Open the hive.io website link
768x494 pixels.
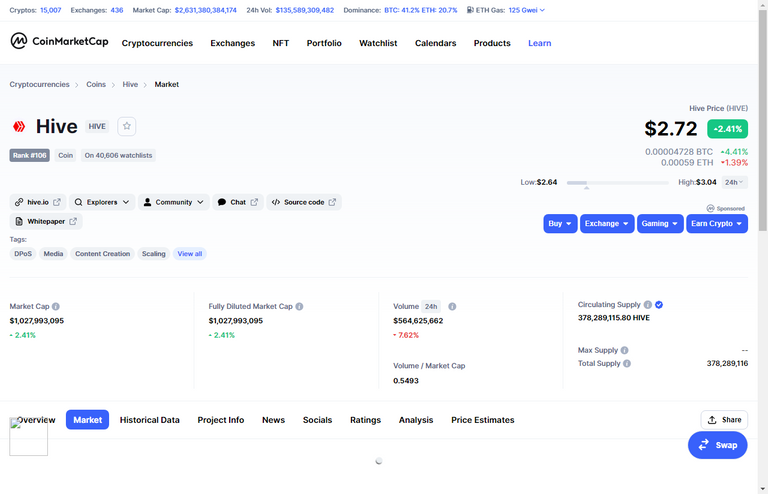(x=38, y=202)
